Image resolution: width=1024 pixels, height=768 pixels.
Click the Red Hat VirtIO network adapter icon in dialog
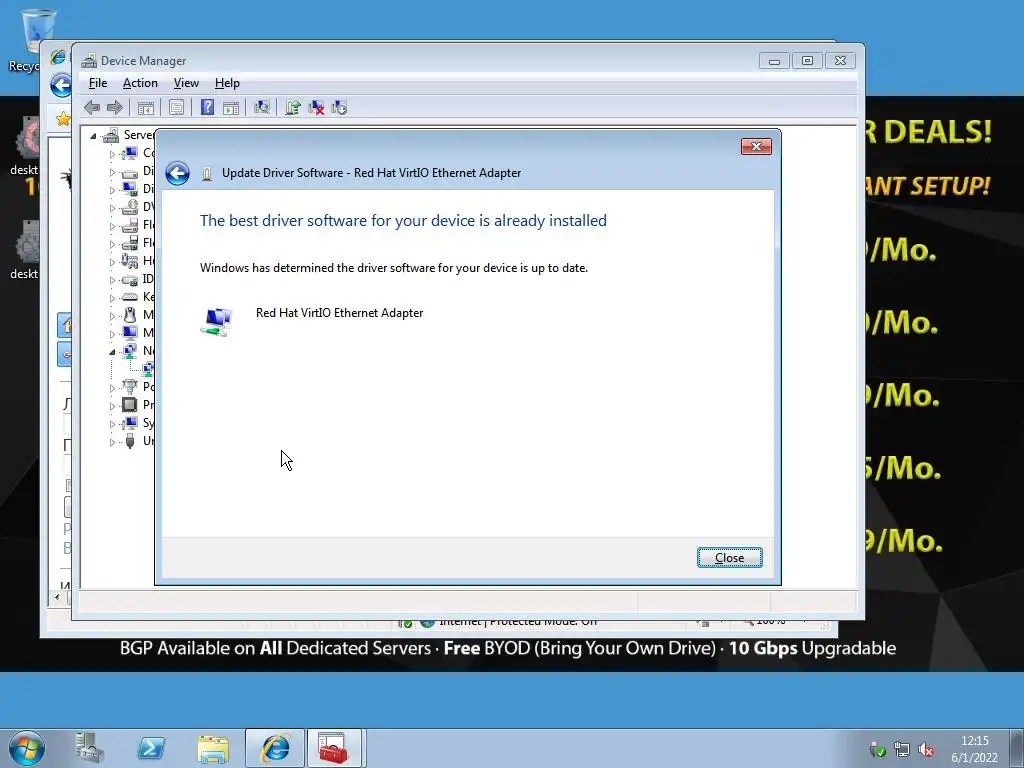[x=217, y=322]
